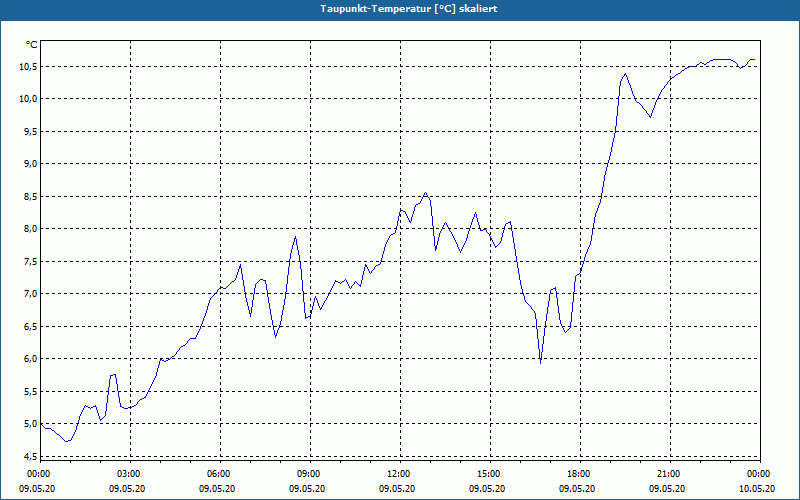Click the 09:00 time label
The height and width of the screenshot is (500, 800).
point(310,474)
